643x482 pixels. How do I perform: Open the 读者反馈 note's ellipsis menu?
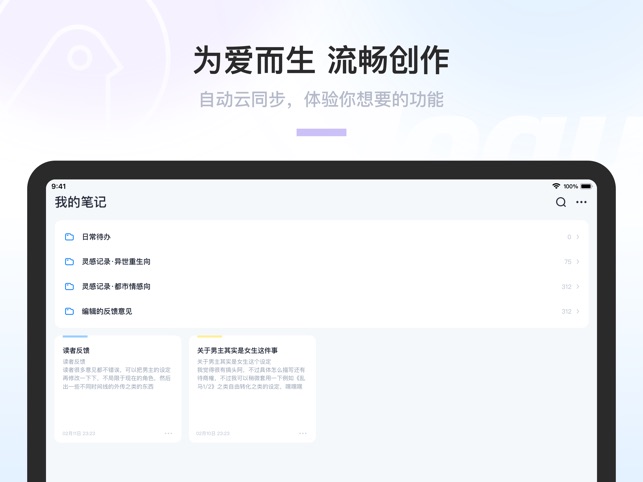click(168, 433)
